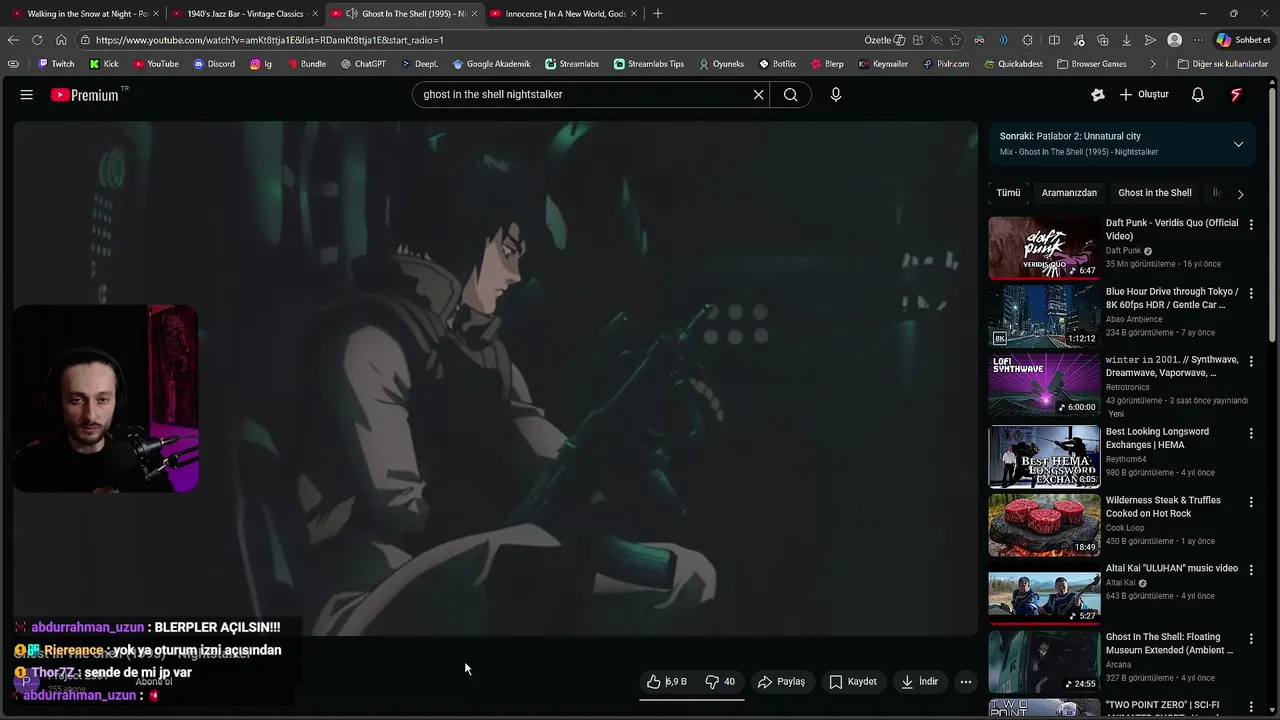Click the Kaydet save button
The height and width of the screenshot is (720, 1280).
853,682
